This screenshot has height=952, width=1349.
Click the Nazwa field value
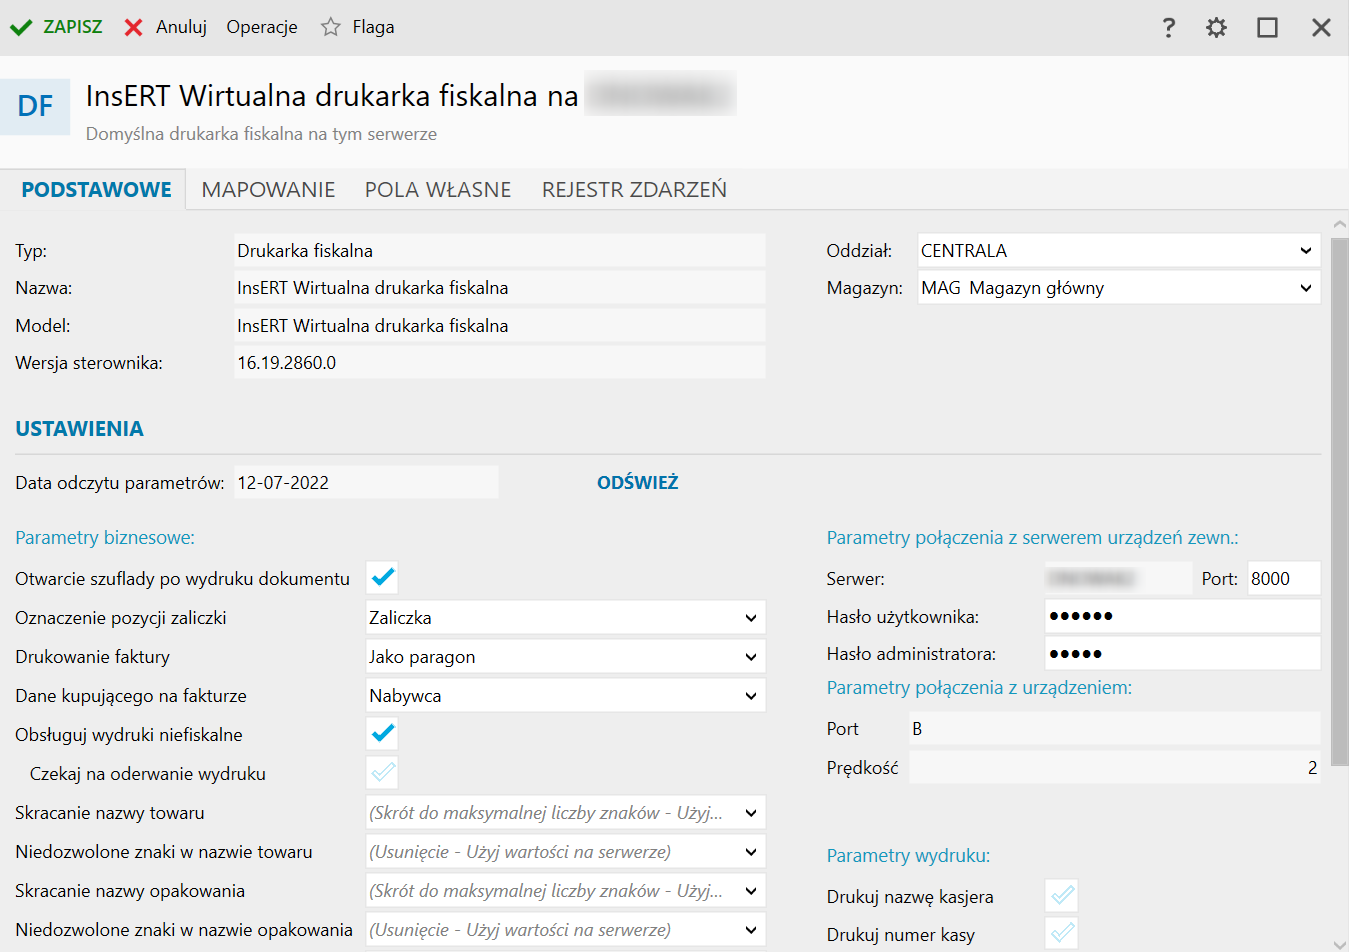click(x=500, y=288)
